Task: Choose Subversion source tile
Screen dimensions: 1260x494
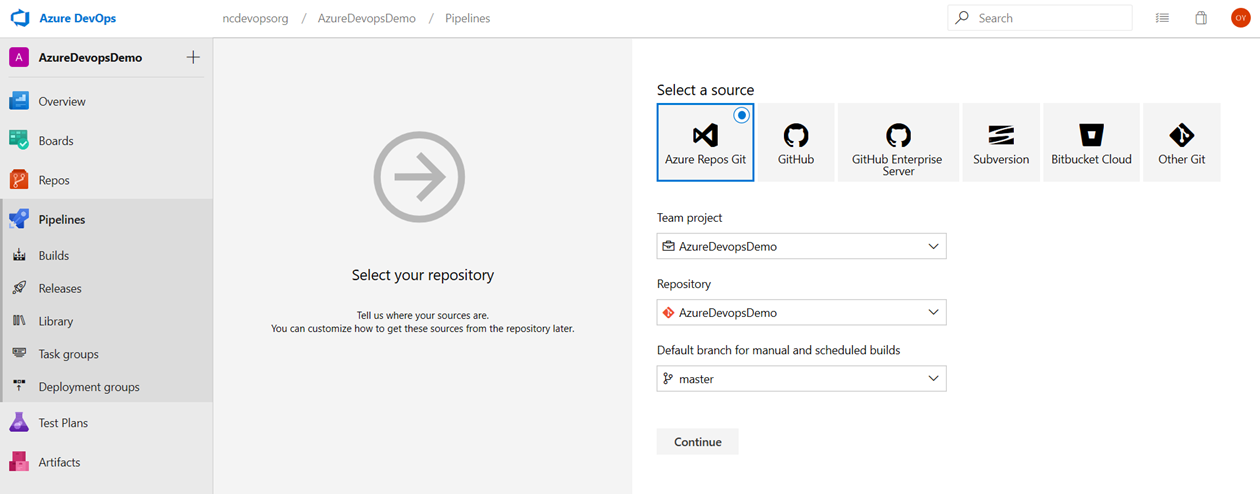Action: coord(1001,142)
